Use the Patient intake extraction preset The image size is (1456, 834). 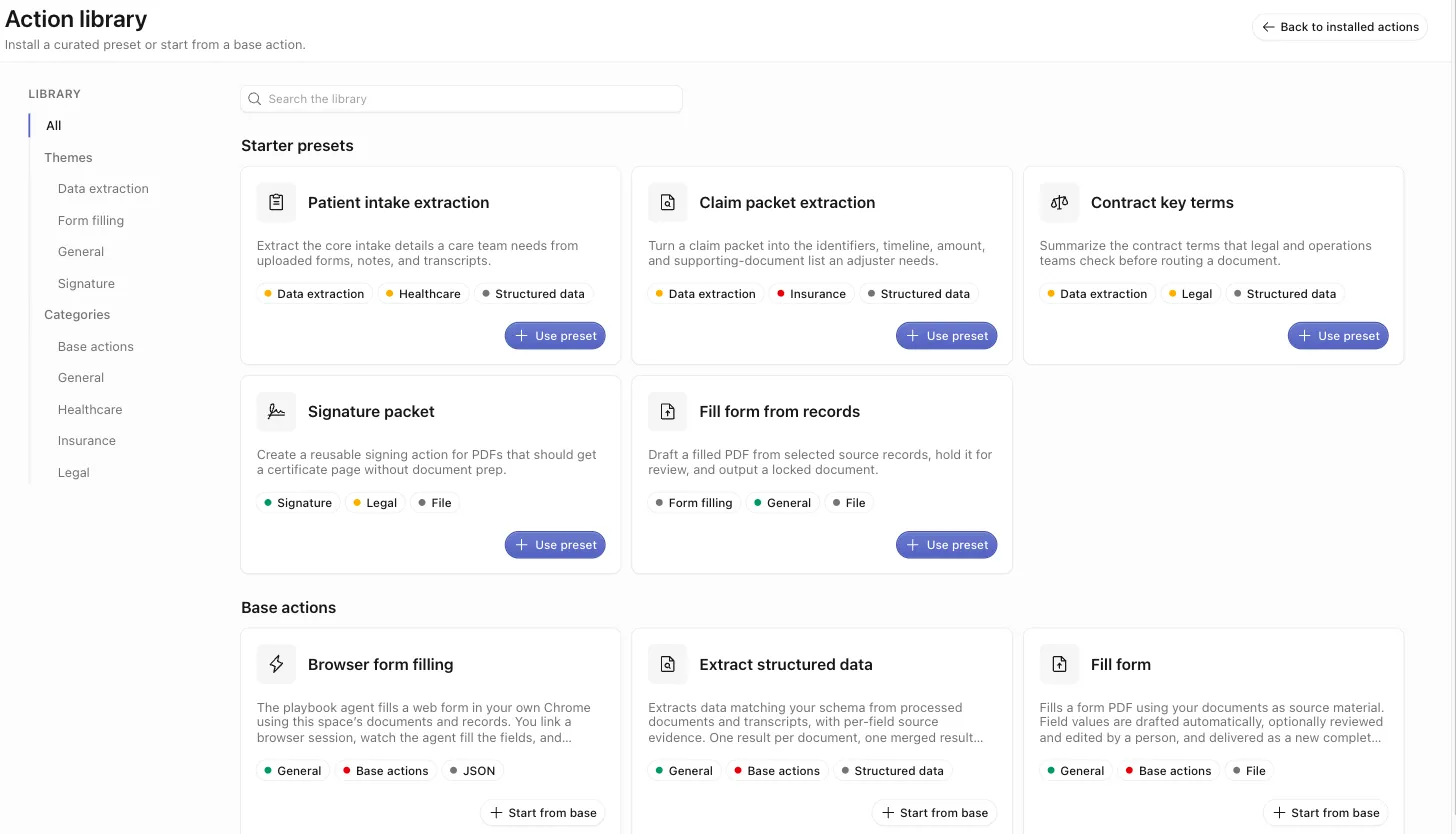click(555, 336)
